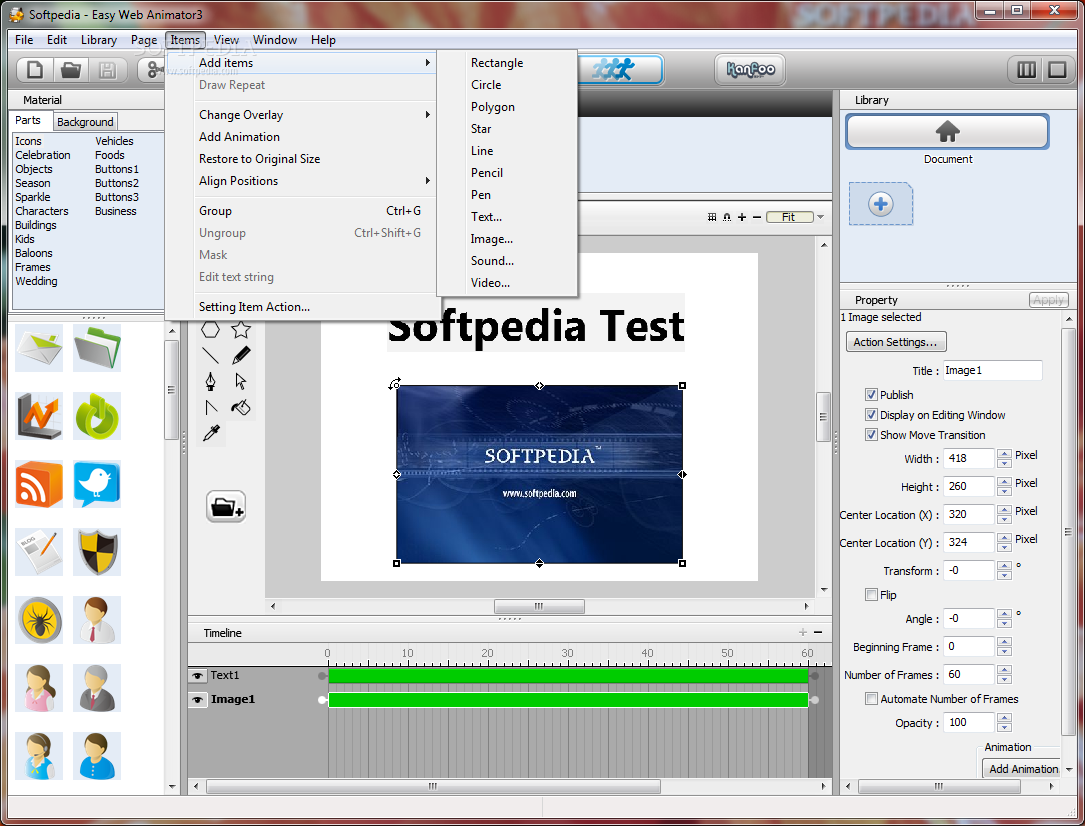The height and width of the screenshot is (826, 1085).
Task: Collapse timeline rows with the minus button
Action: point(818,632)
